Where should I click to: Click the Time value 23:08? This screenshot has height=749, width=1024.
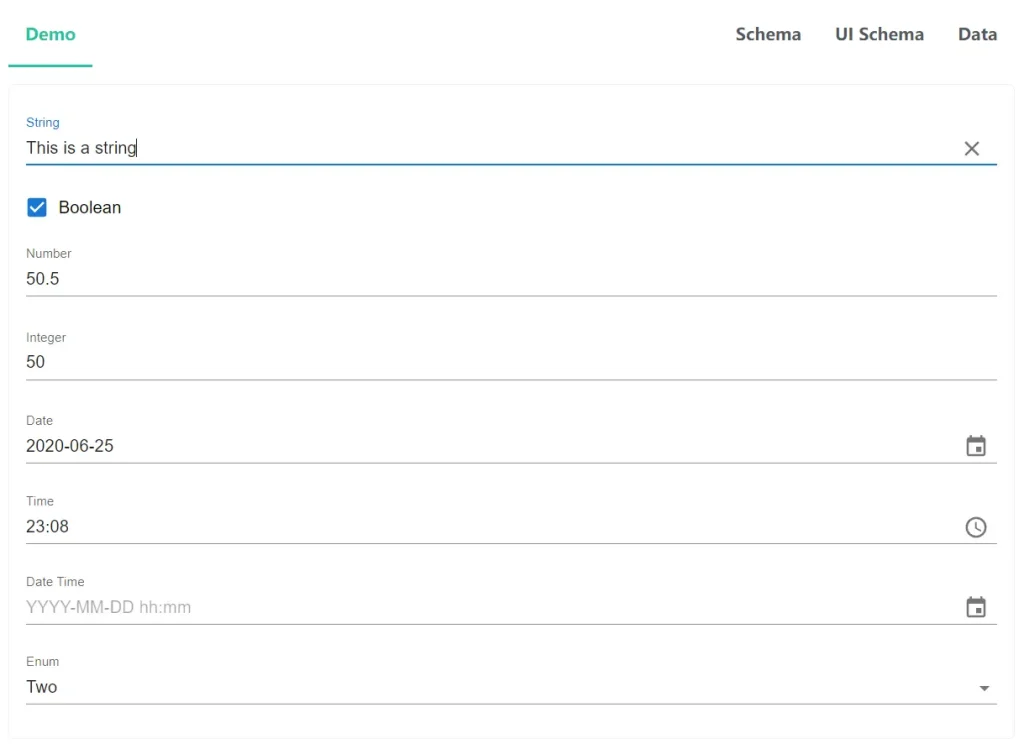(48, 527)
